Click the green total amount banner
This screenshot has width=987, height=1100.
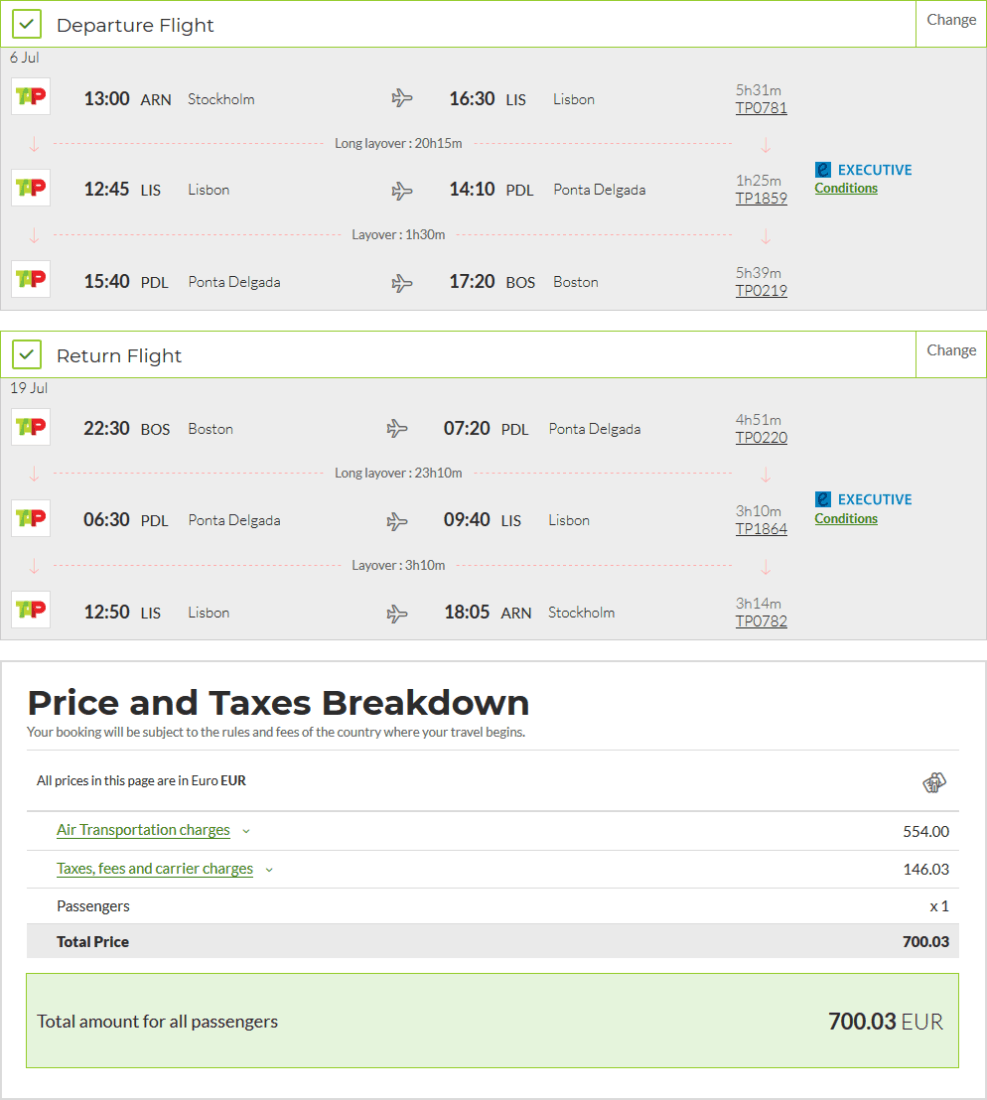coord(492,1021)
